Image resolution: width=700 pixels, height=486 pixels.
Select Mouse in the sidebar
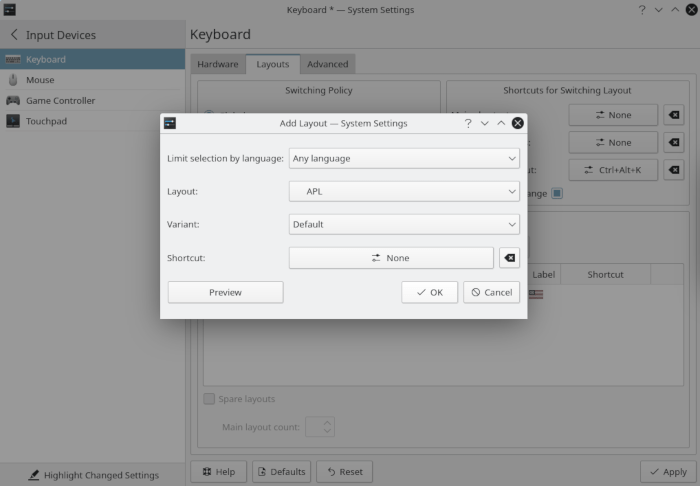[92, 80]
